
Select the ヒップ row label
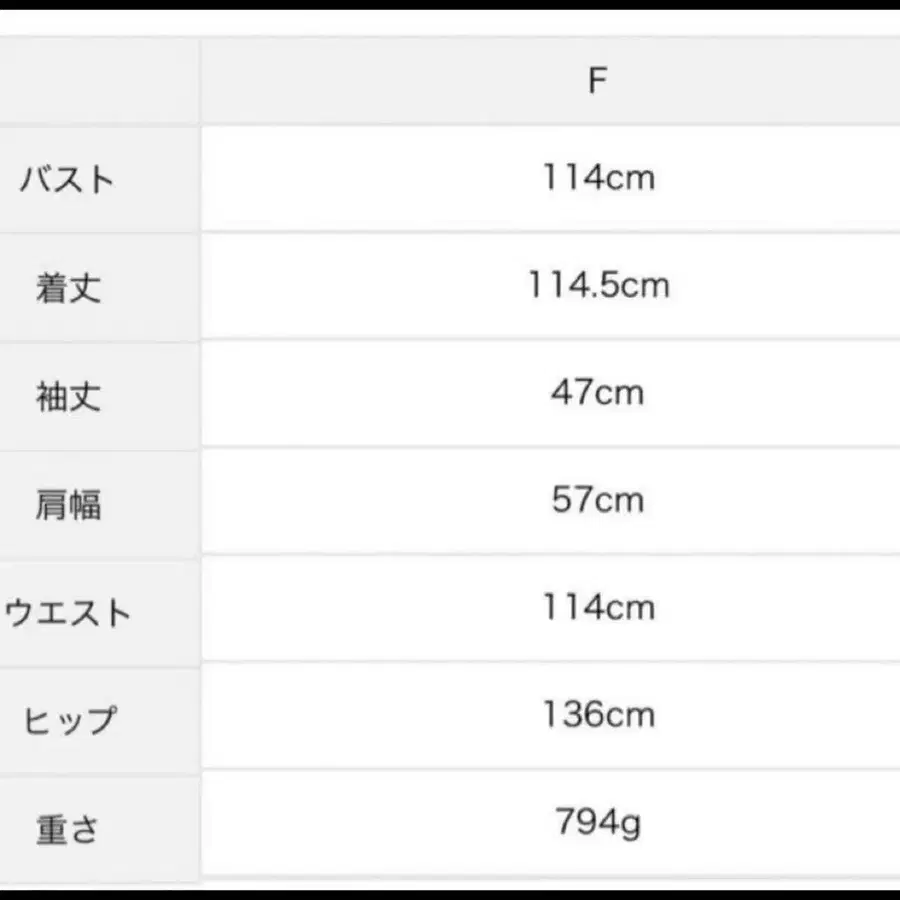68,720
